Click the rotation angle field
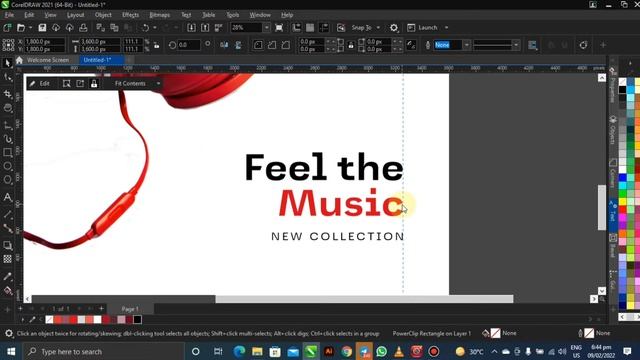Viewport: 640px width, 360px height. point(189,45)
